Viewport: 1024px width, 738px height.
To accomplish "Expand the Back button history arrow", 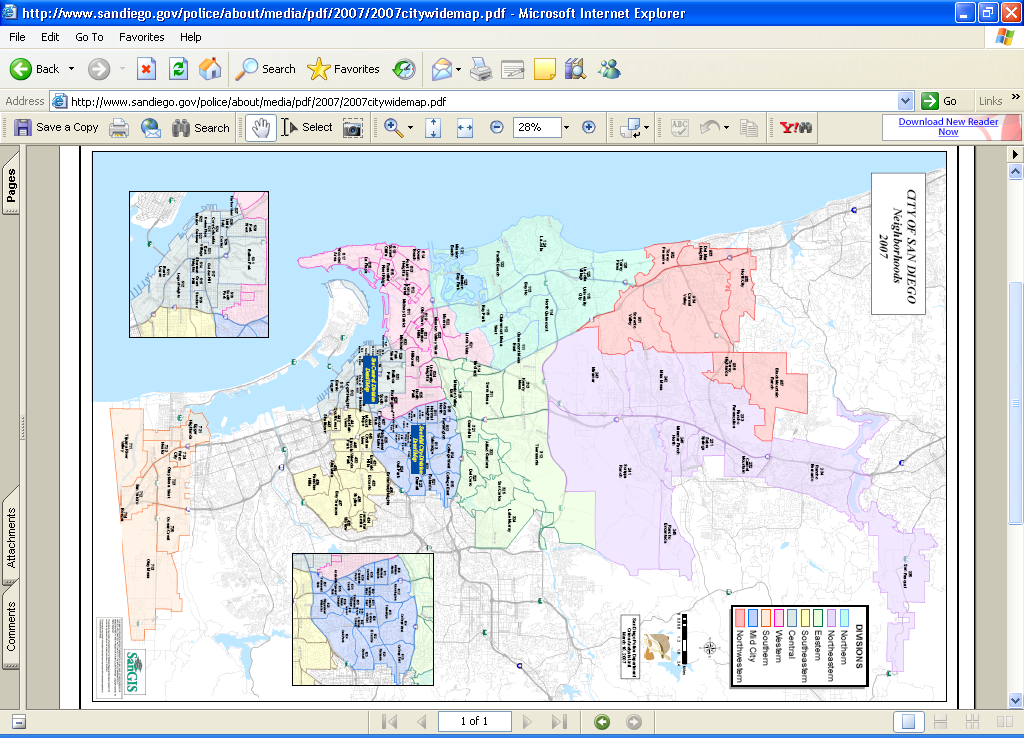I will (x=71, y=69).
